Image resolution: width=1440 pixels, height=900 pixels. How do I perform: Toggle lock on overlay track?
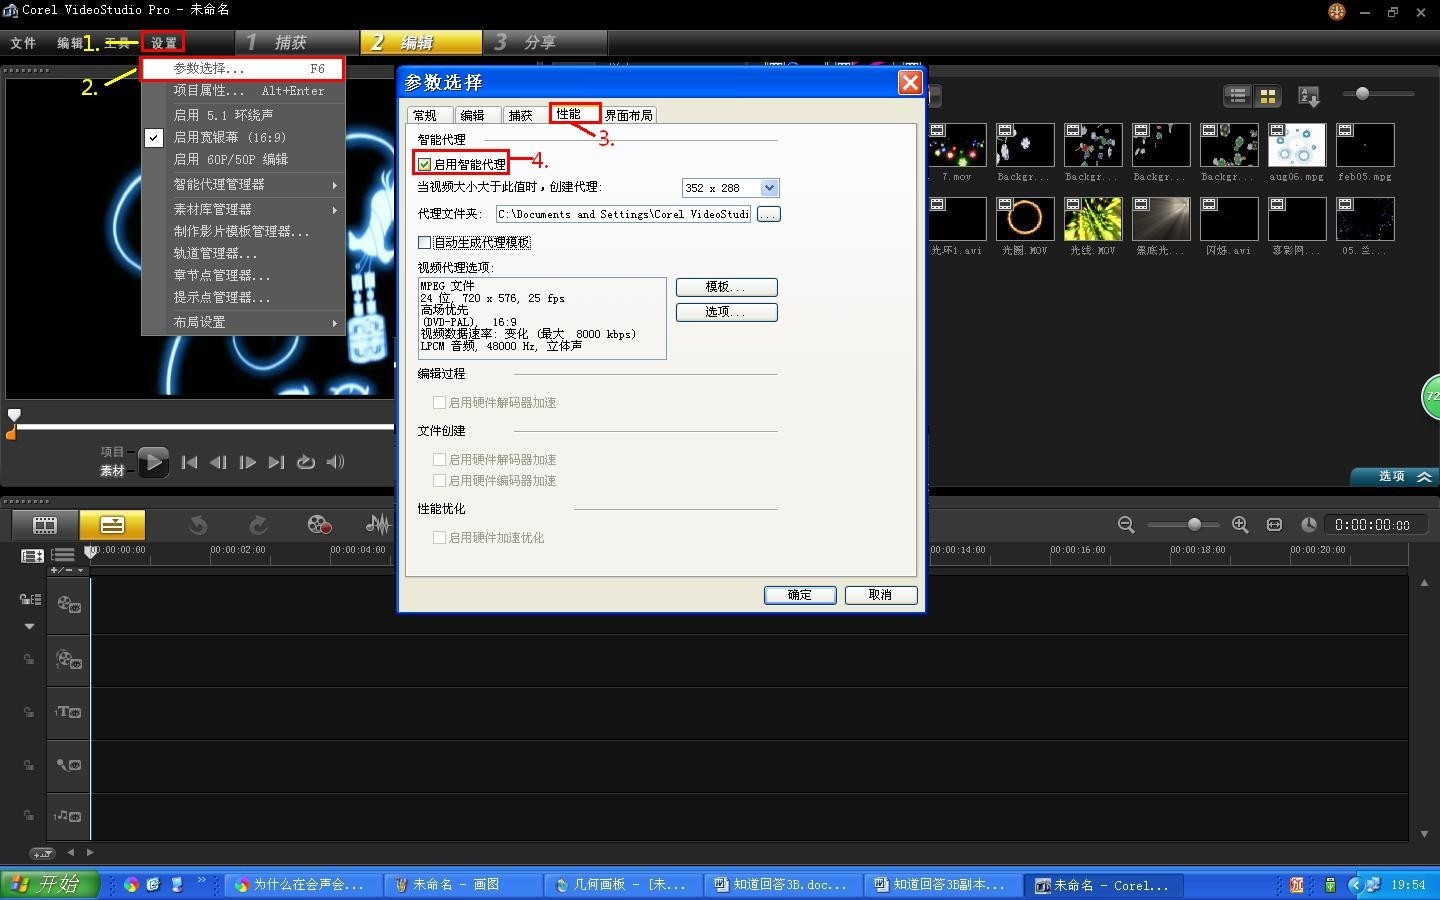tap(29, 660)
